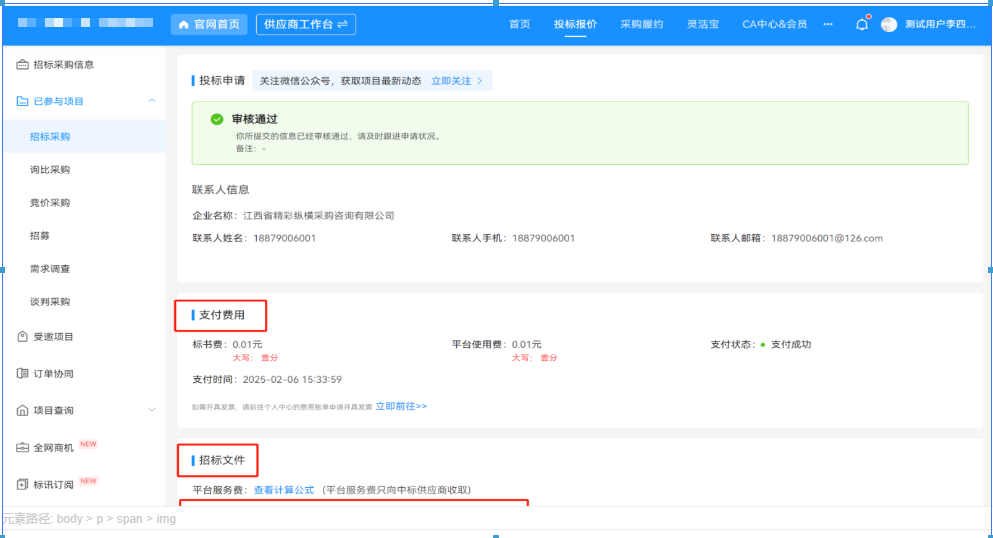Click the 立即关注 link
993x538 pixels.
451,81
